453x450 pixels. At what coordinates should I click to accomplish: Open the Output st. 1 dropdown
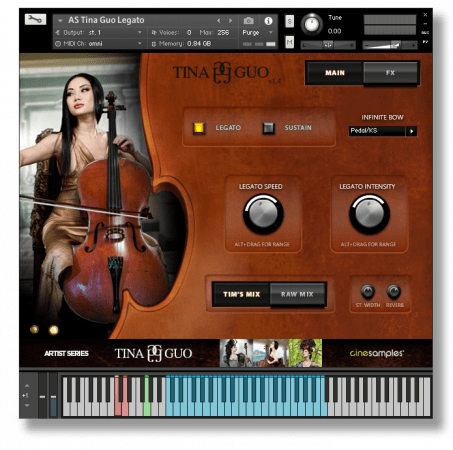pyautogui.click(x=99, y=33)
